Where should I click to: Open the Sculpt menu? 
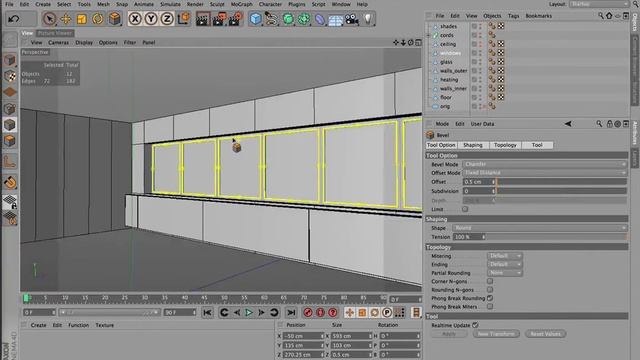(217, 4)
